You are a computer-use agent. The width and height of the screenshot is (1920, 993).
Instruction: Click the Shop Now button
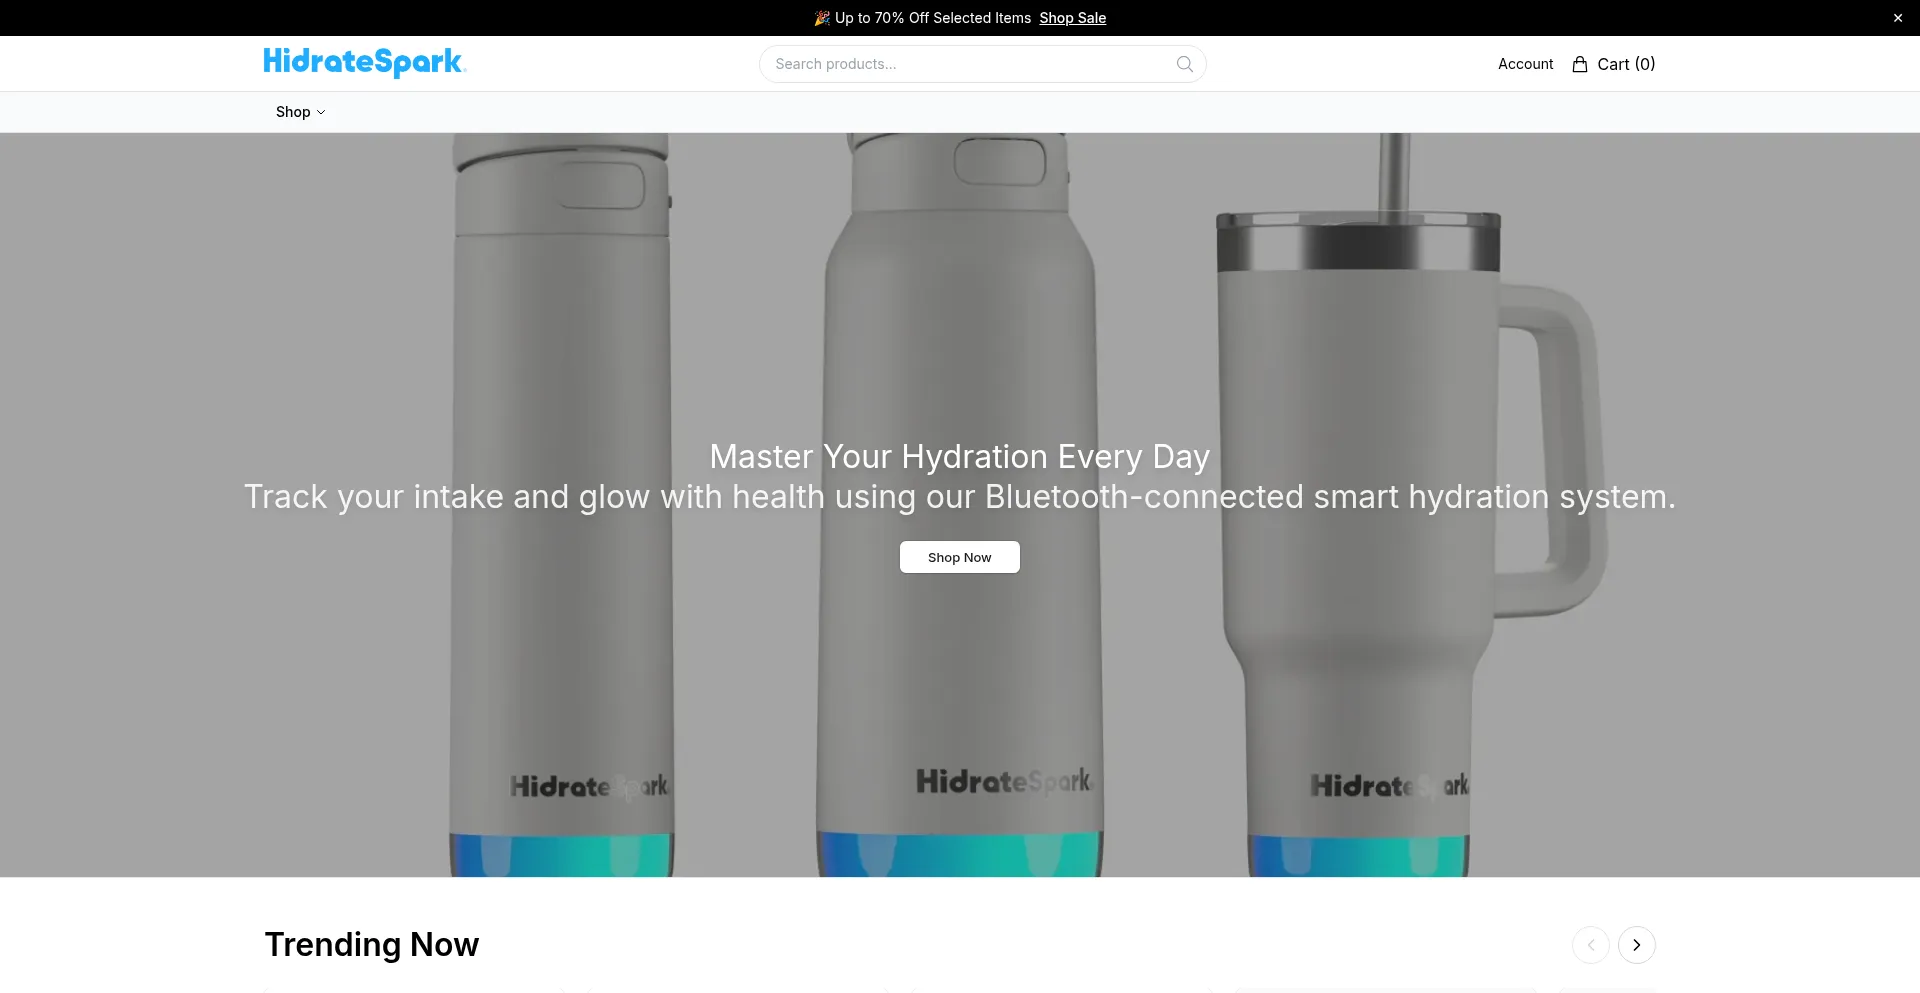coord(960,557)
